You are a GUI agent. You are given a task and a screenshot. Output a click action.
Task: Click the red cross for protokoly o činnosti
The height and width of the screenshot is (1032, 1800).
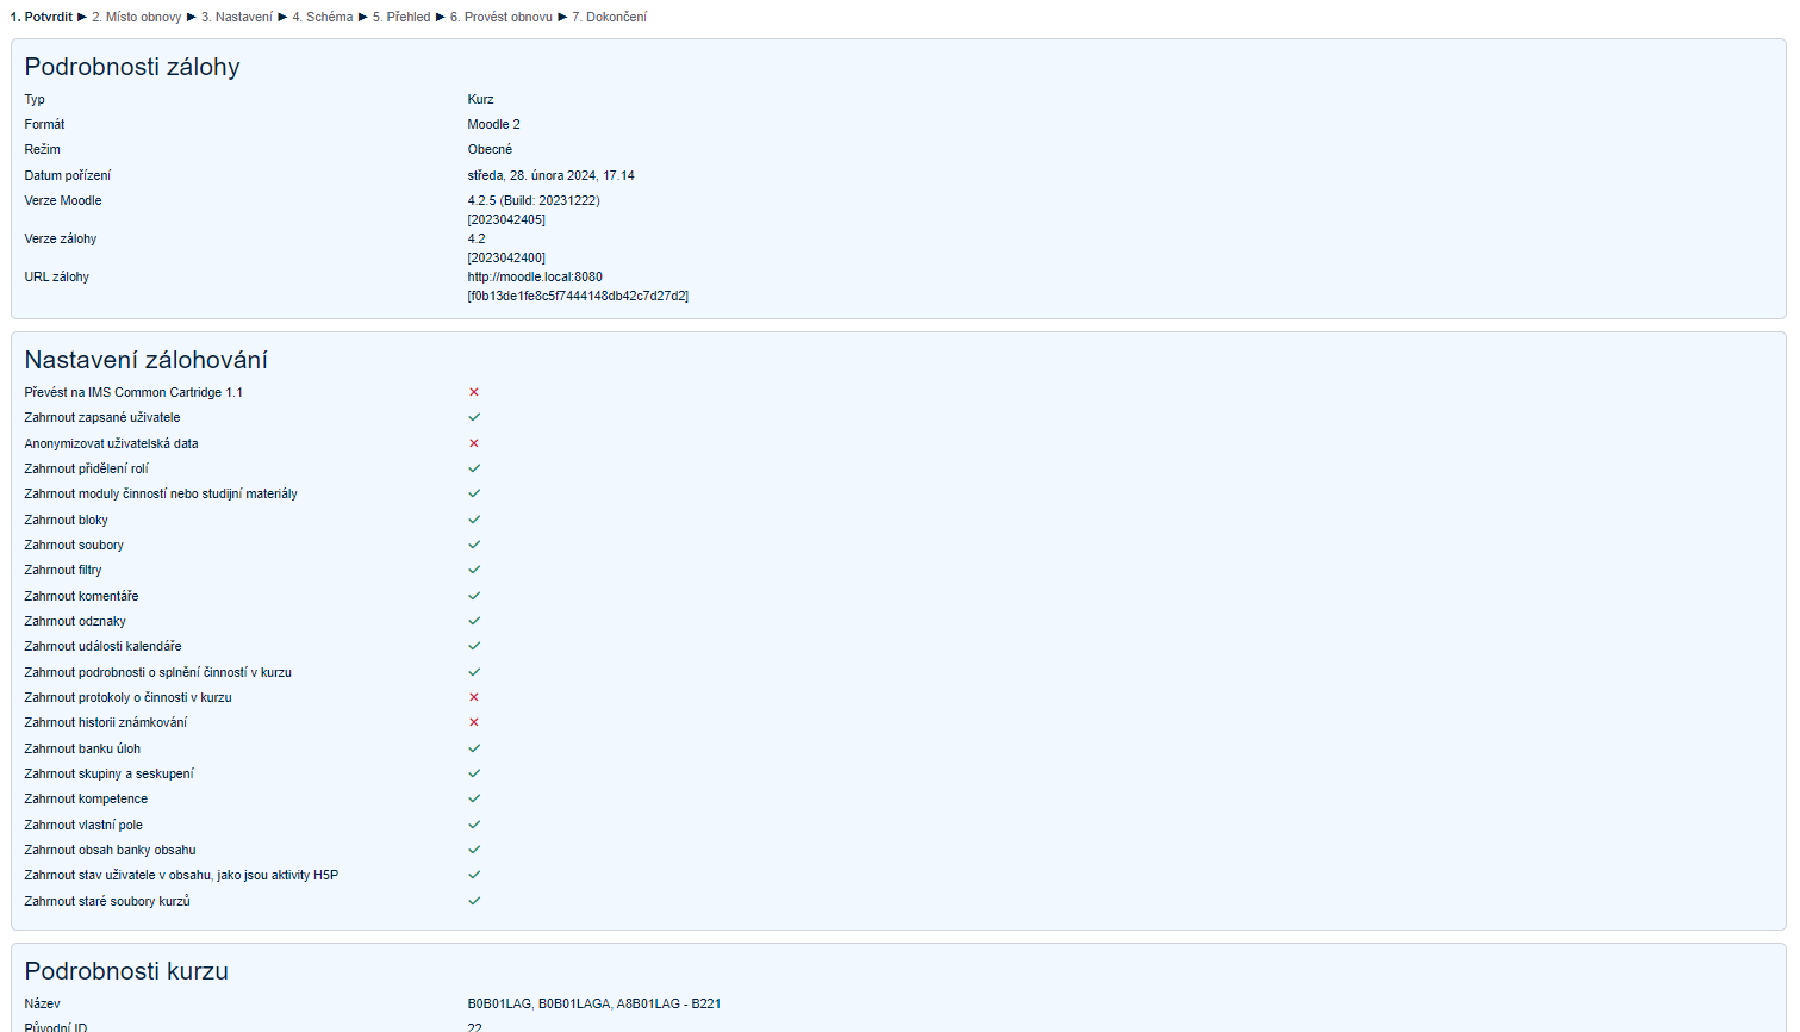(474, 697)
